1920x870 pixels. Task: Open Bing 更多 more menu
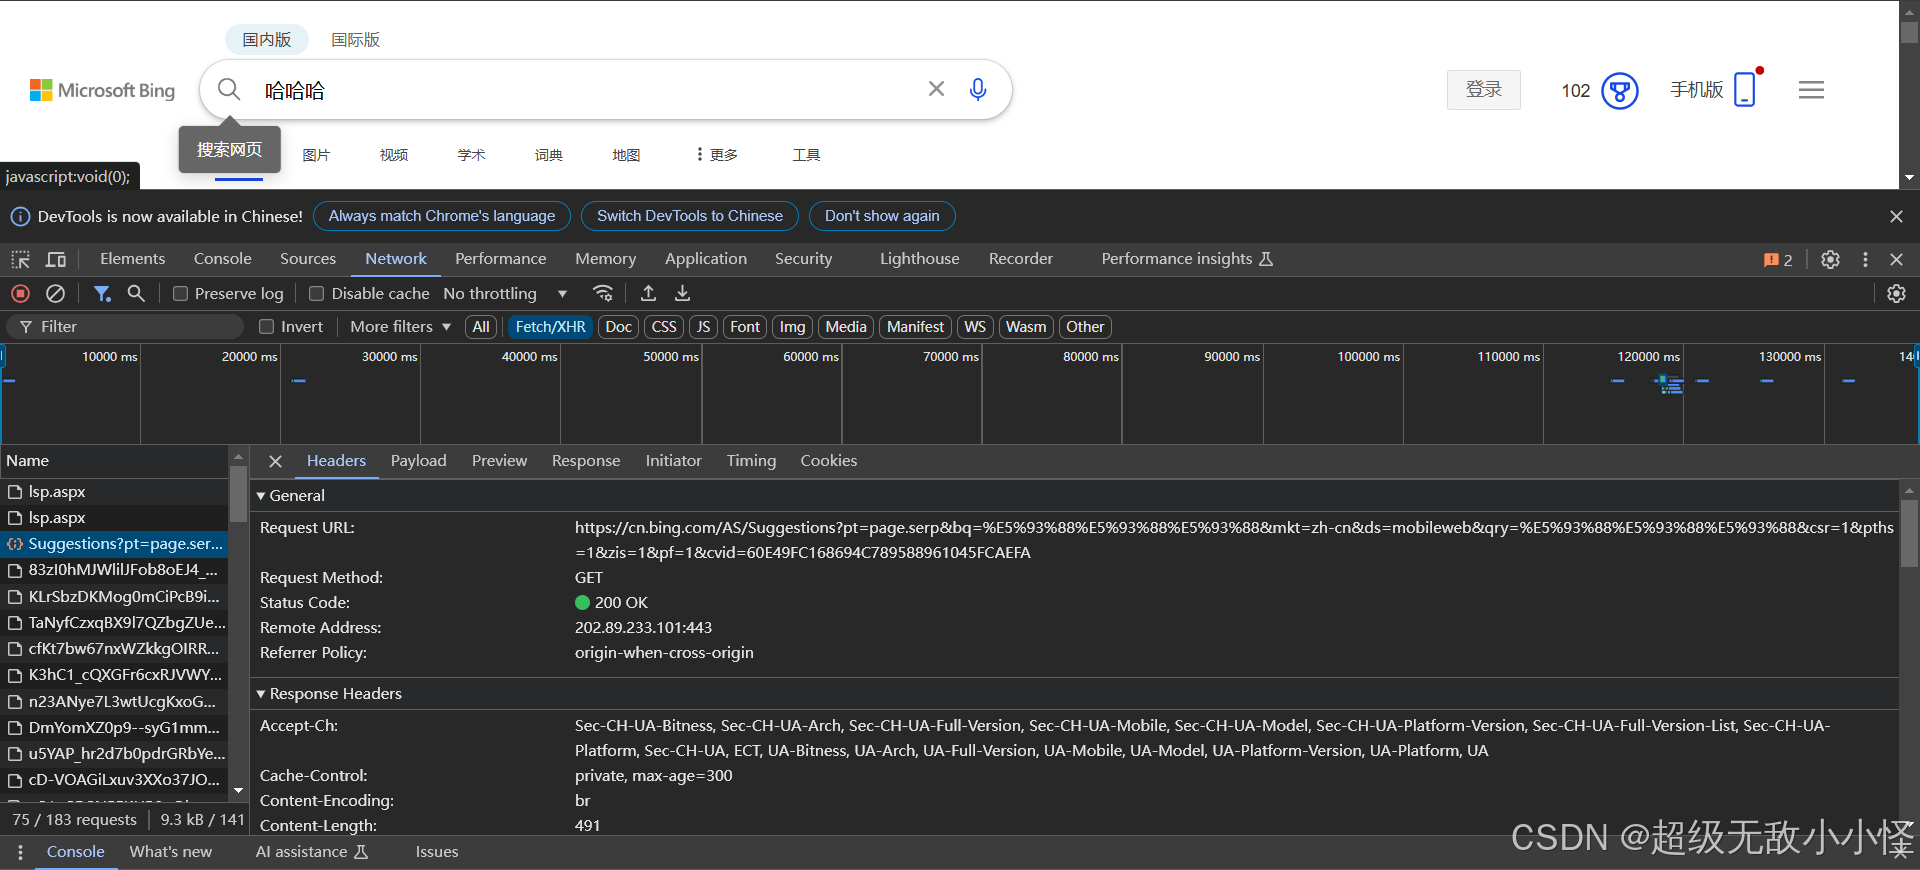point(717,155)
